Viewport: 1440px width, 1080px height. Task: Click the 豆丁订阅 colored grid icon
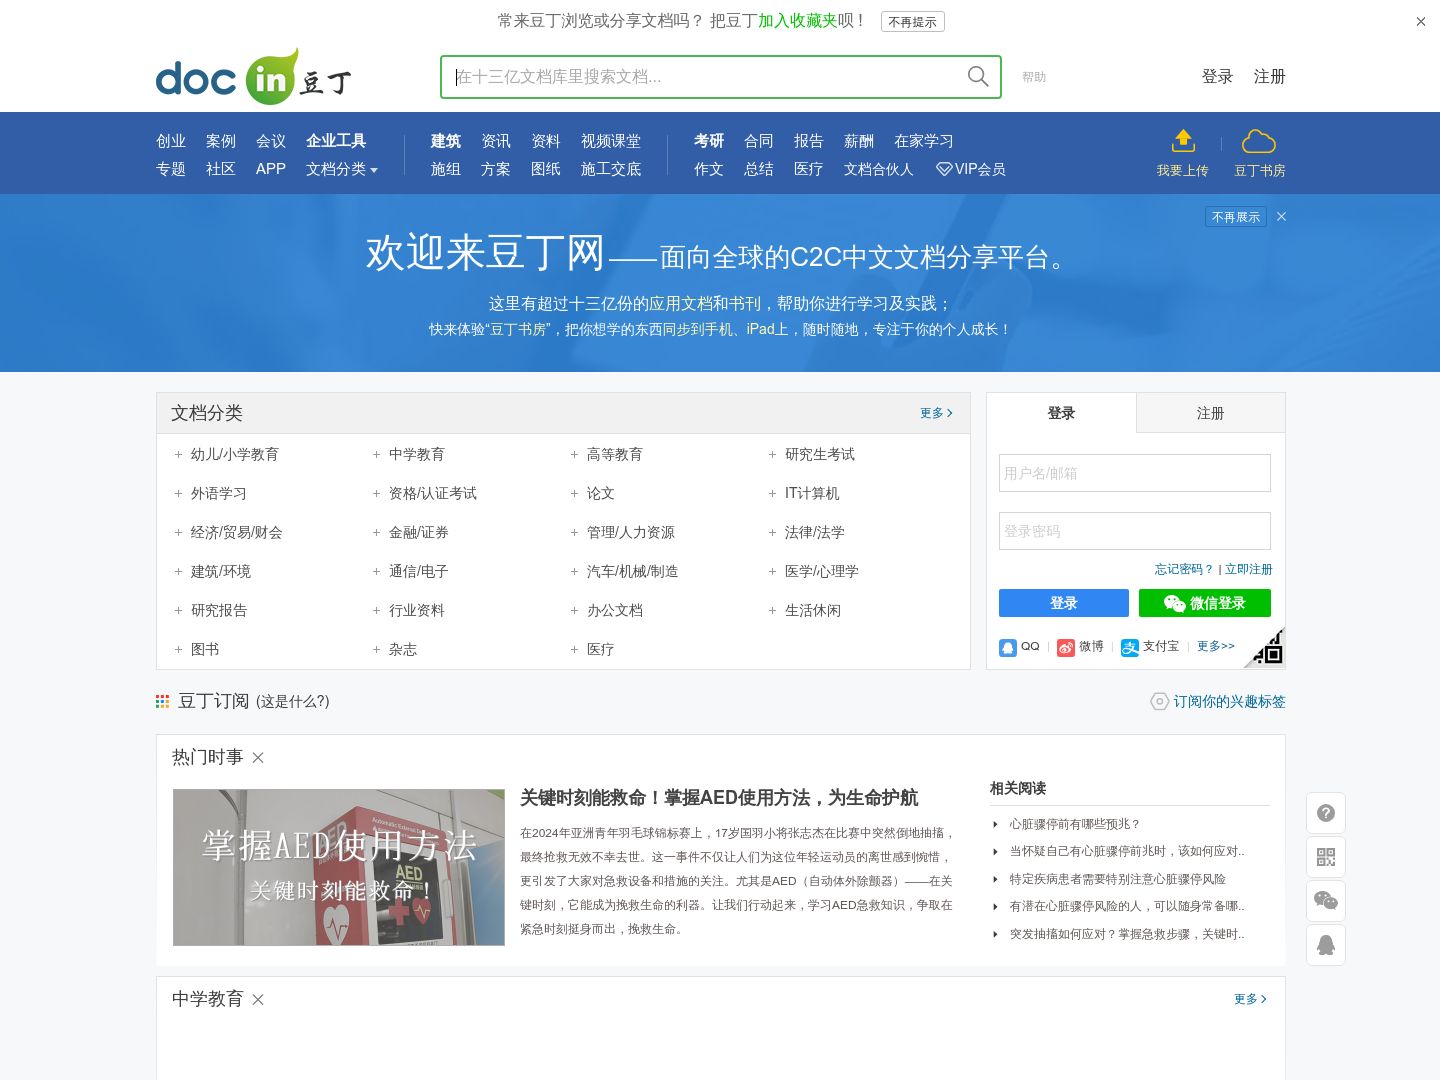(162, 702)
